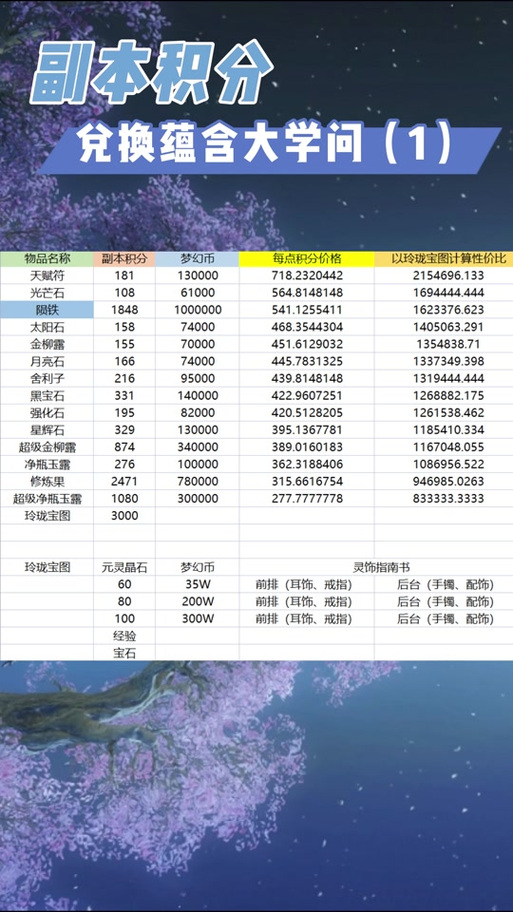Image resolution: width=513 pixels, height=912 pixels.
Task: Click the 星辉石 cell
Action: pyautogui.click(x=47, y=430)
